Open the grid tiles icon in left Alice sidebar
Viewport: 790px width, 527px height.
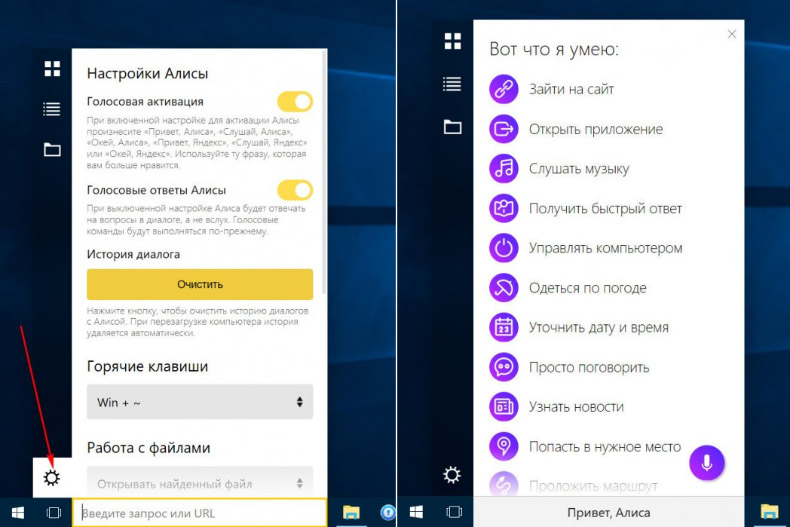[x=52, y=69]
